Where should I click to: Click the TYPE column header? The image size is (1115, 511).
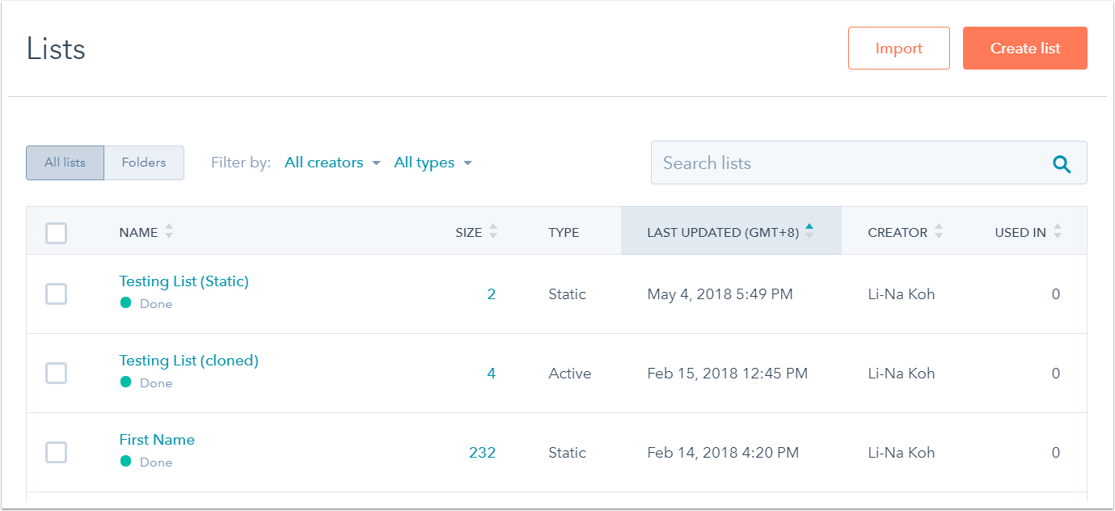pyautogui.click(x=563, y=232)
